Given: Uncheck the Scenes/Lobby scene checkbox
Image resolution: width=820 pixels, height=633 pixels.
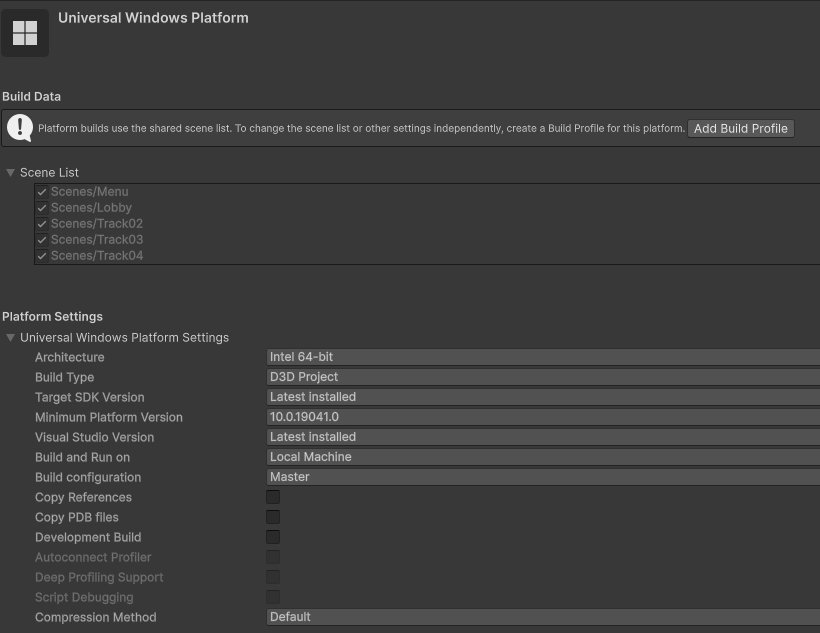Looking at the screenshot, I should click(42, 208).
